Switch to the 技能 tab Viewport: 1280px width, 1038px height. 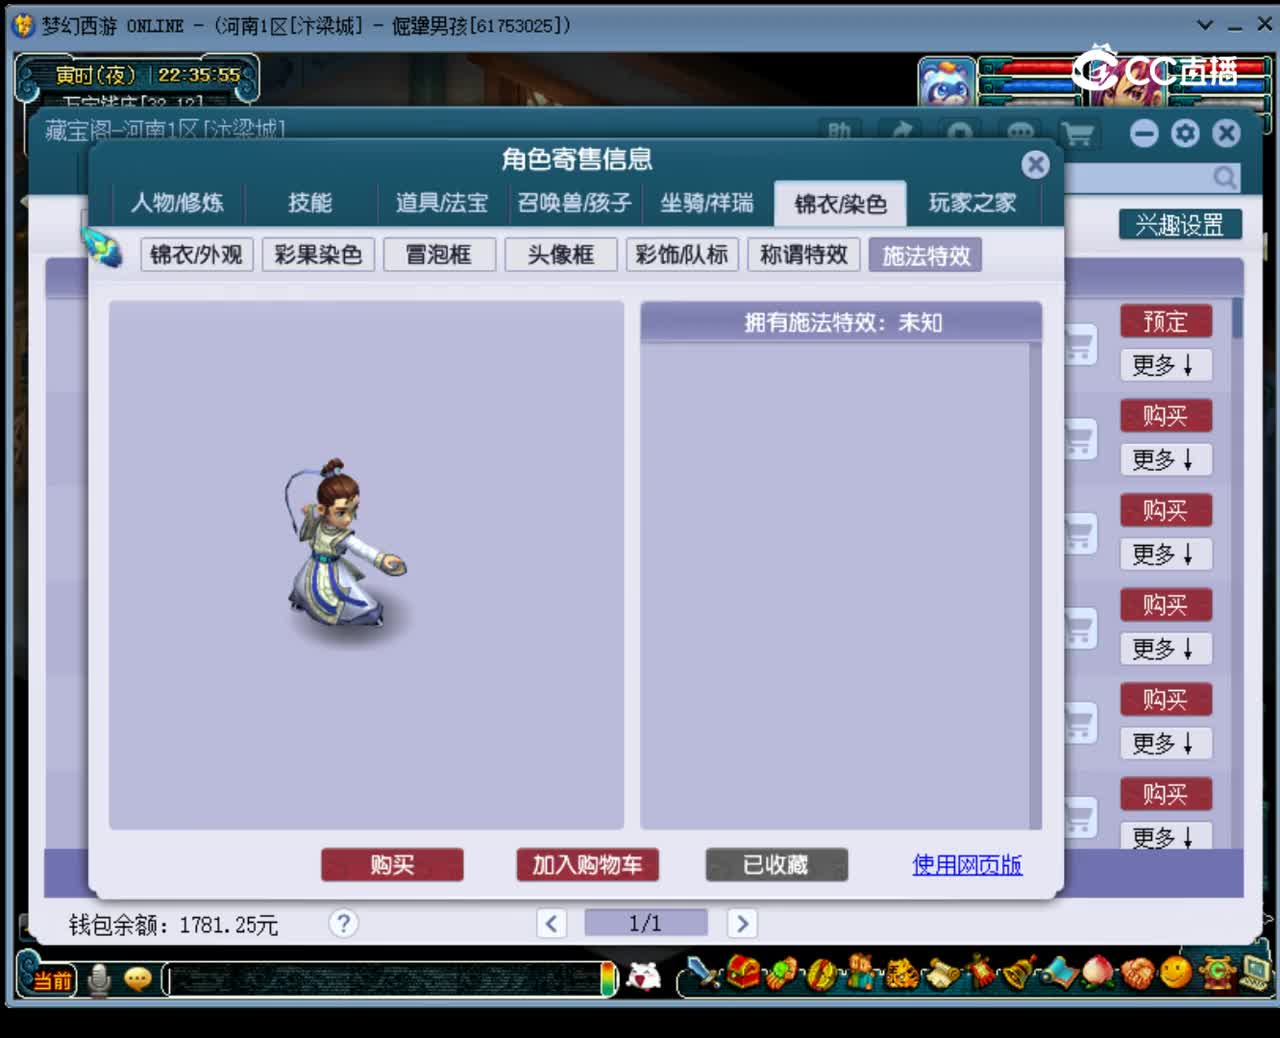point(310,203)
